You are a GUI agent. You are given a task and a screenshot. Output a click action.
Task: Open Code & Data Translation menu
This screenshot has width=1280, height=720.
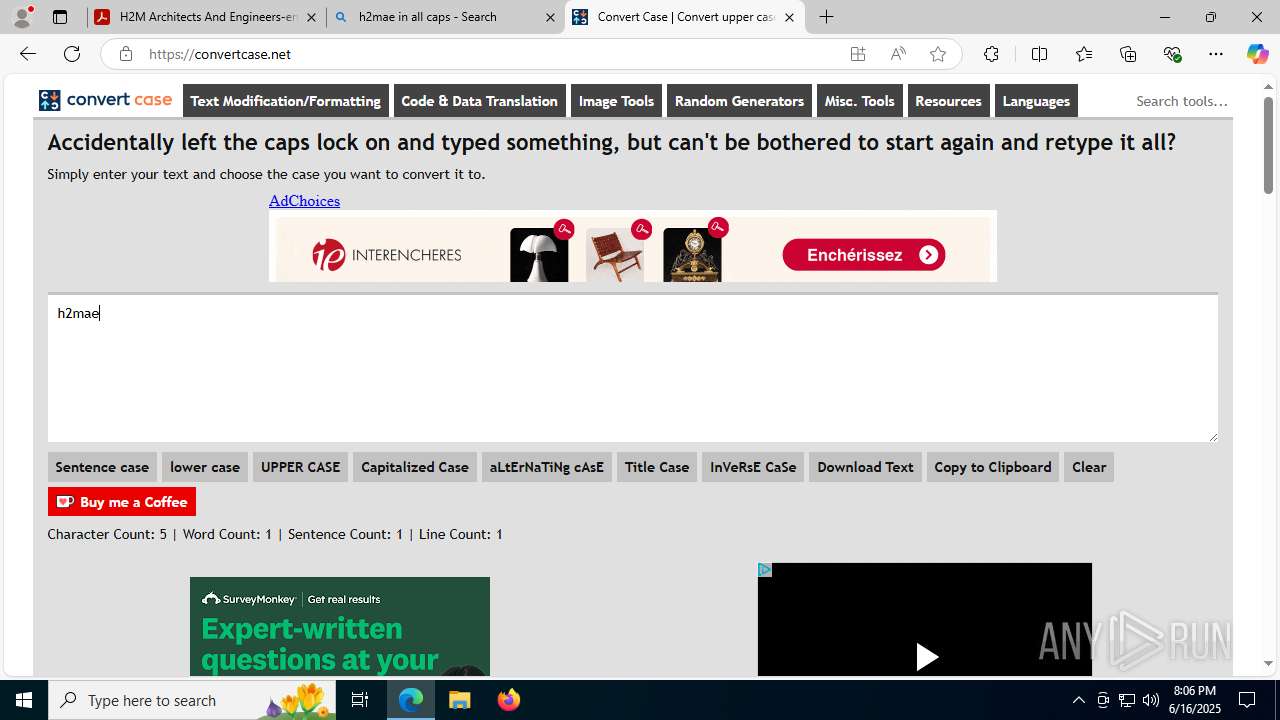[479, 101]
